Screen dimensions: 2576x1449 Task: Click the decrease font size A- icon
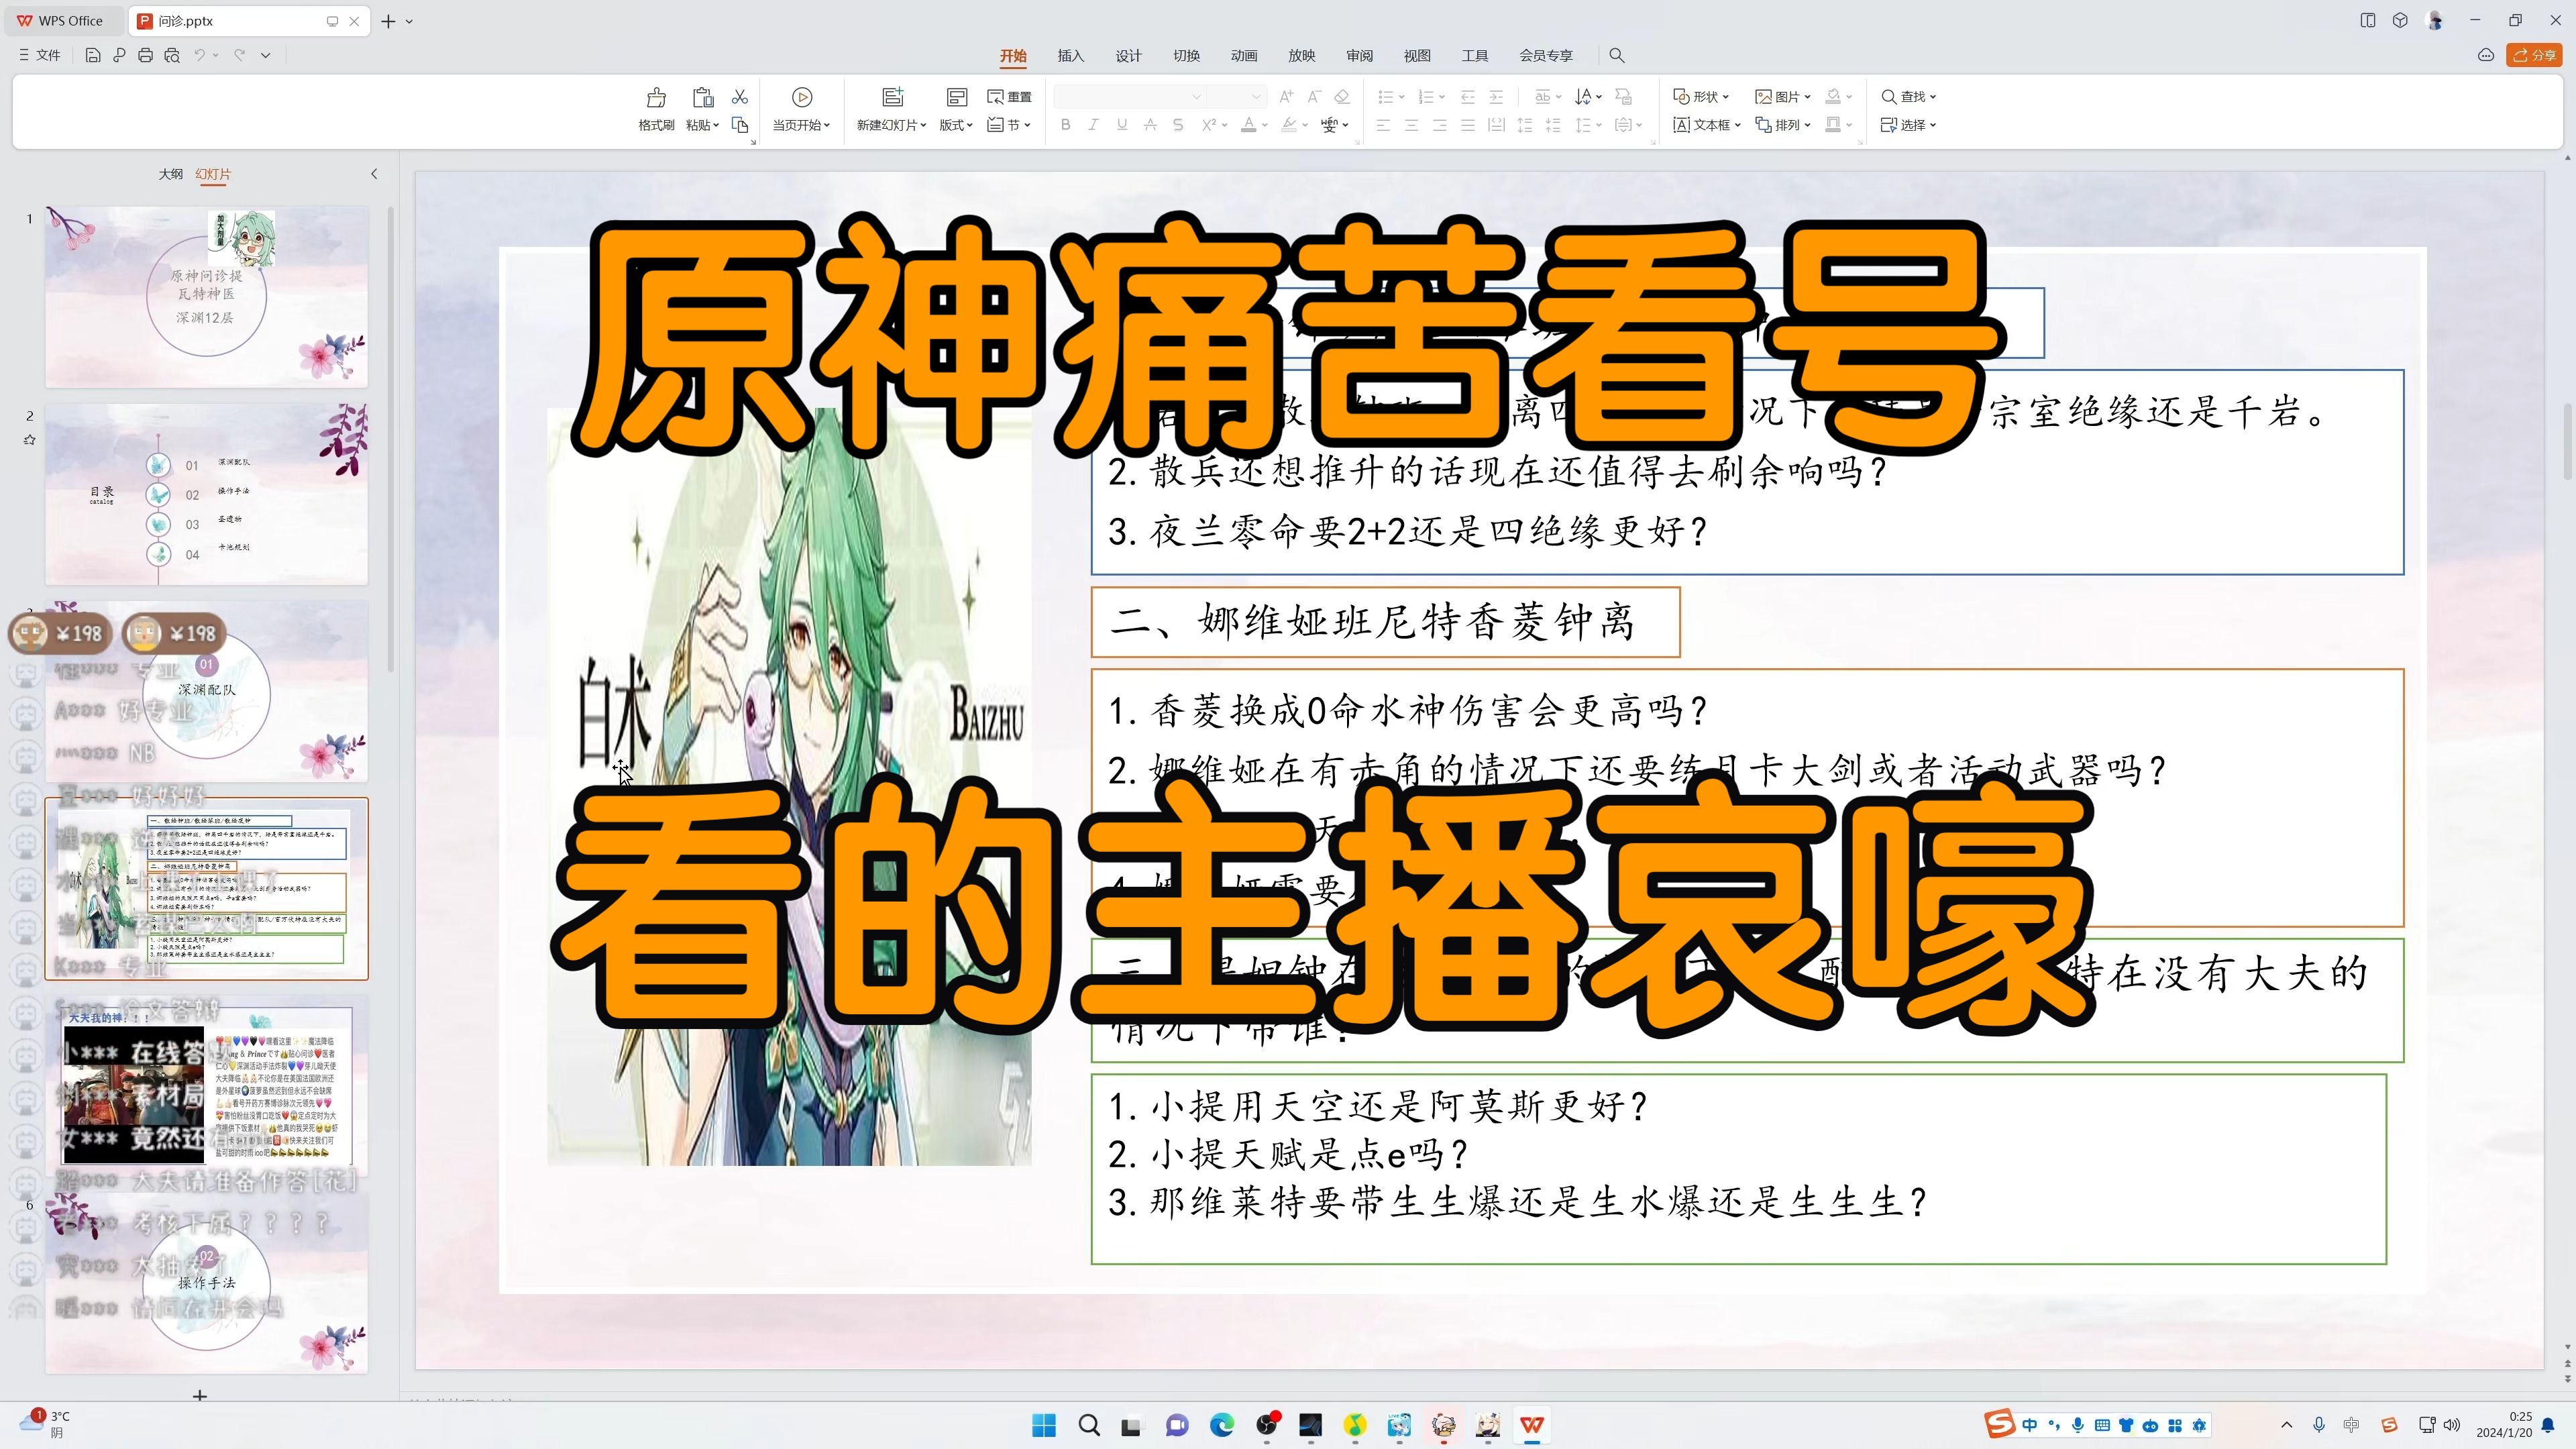(x=1315, y=97)
